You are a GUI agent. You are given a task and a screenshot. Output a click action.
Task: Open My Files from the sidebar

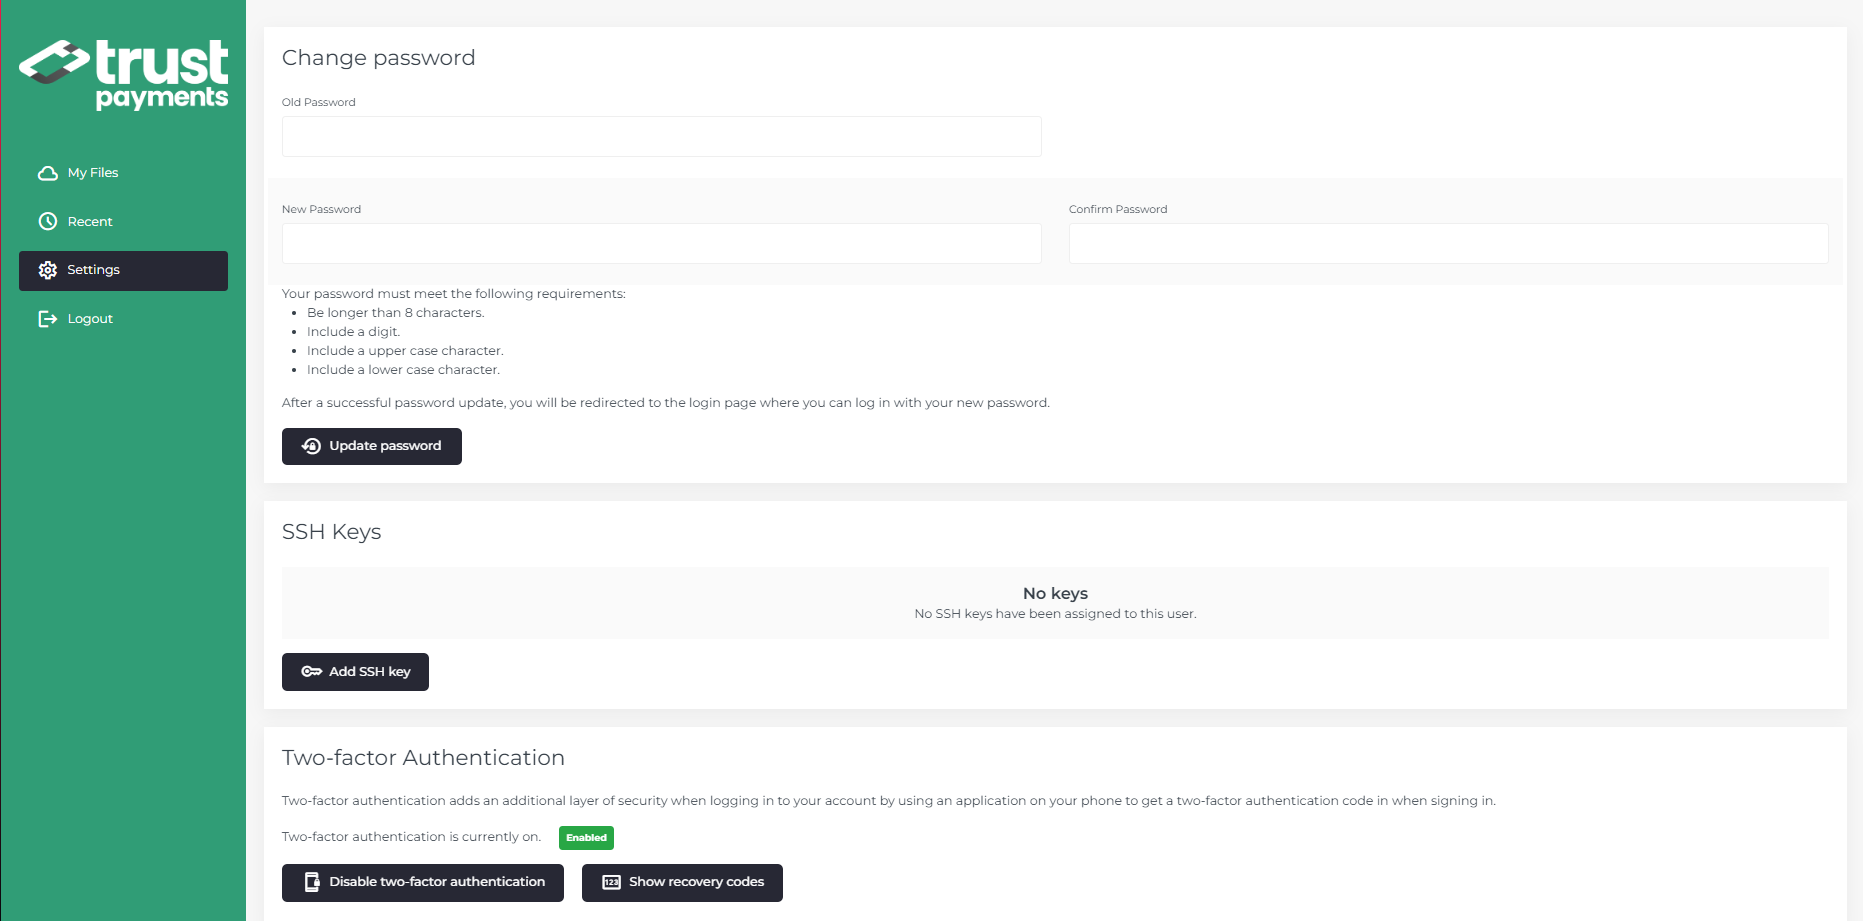point(93,173)
